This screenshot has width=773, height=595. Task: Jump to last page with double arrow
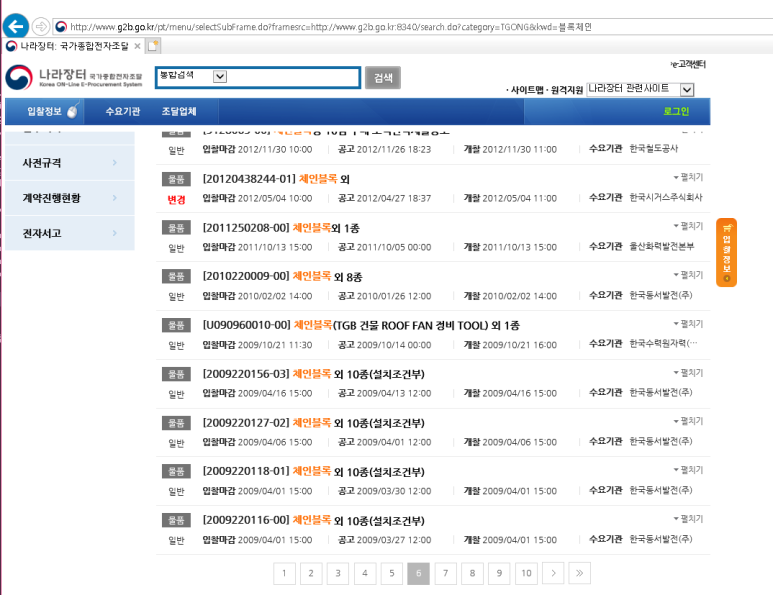coord(579,573)
